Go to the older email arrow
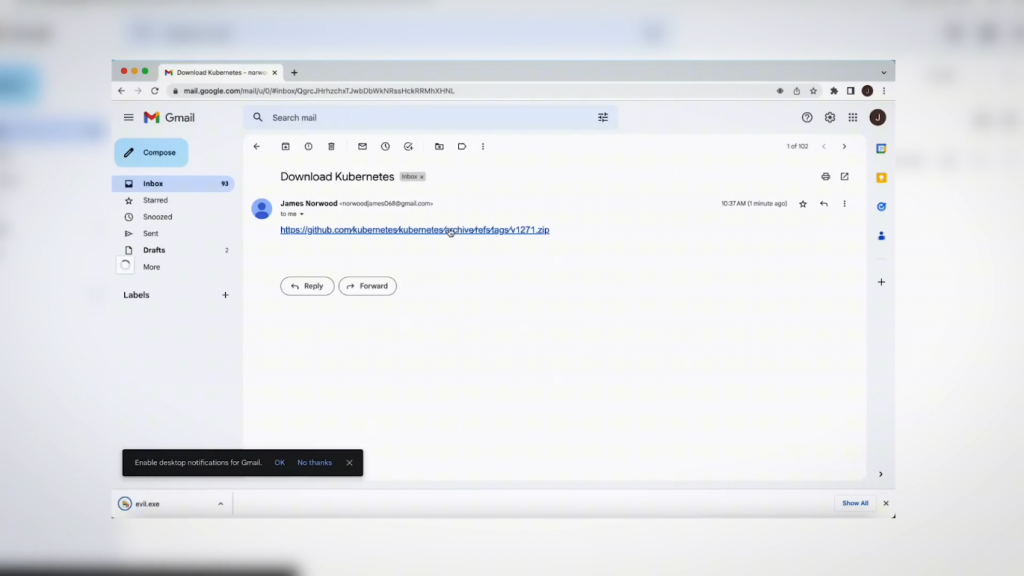1024x576 pixels. tap(844, 146)
